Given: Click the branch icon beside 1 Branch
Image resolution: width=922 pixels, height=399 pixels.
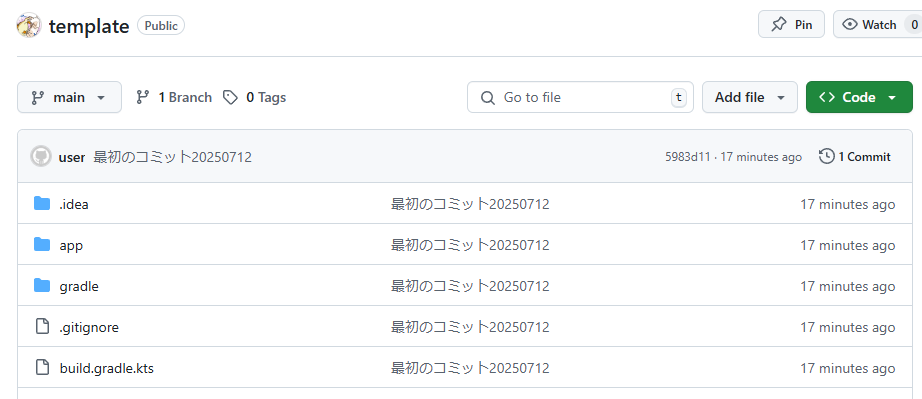Looking at the screenshot, I should (x=142, y=98).
